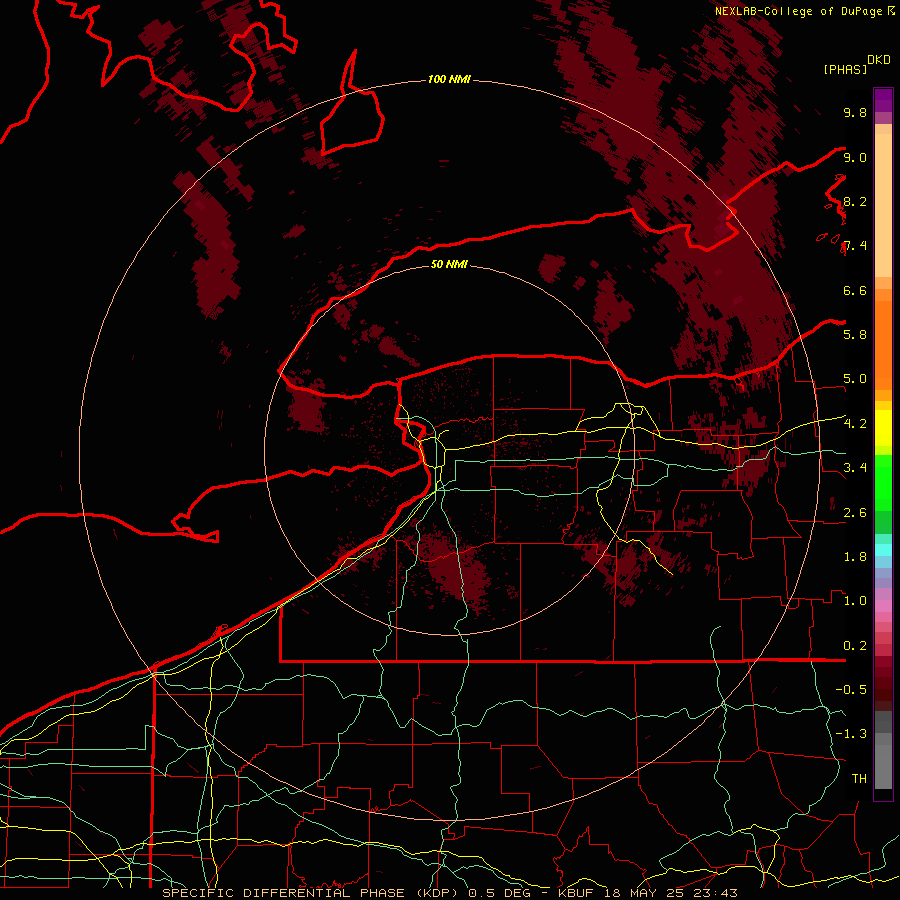Image resolution: width=900 pixels, height=900 pixels.
Task: Click the 1.8 scale value
Action: tap(855, 557)
